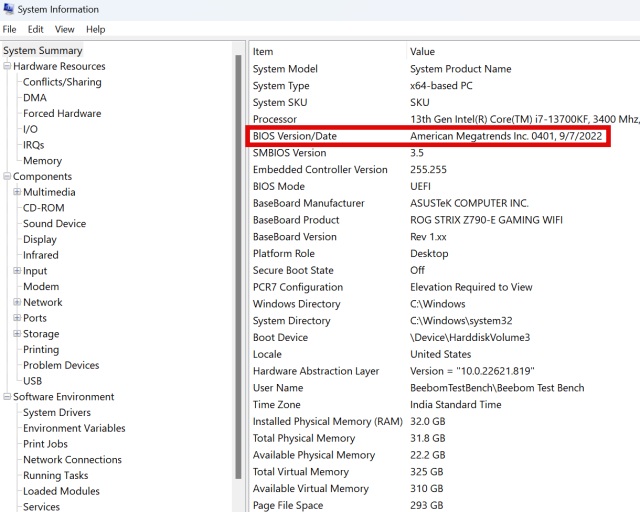Select IRQs in the tree
The image size is (640, 512).
click(33, 145)
